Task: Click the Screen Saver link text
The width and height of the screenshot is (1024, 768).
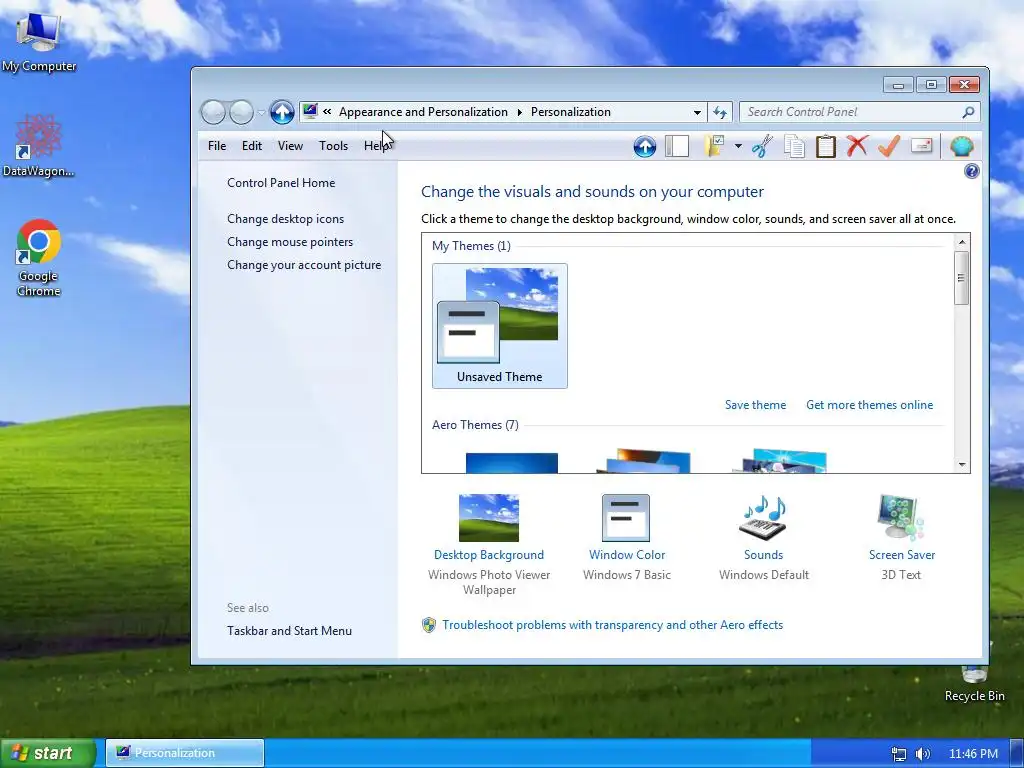Action: 902,555
